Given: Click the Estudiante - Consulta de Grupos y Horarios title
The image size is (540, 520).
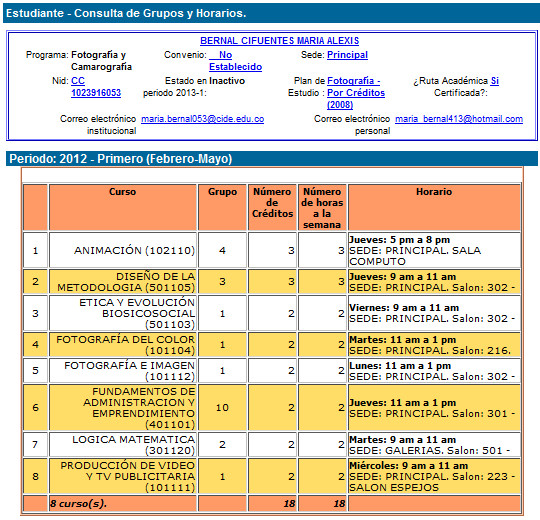Looking at the screenshot, I should [x=126, y=13].
